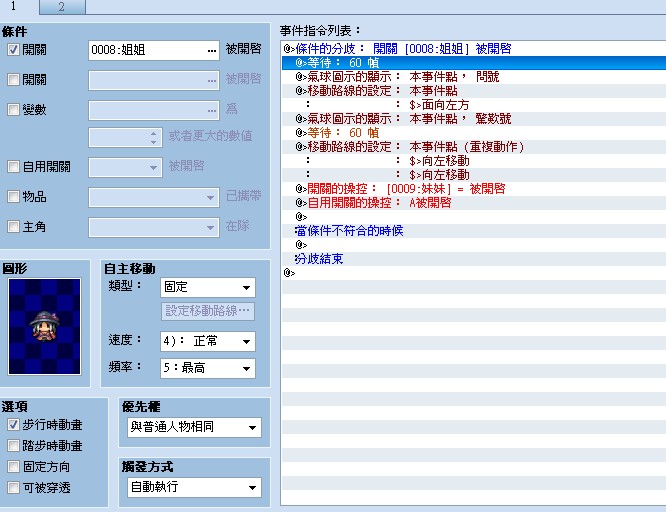Image resolution: width=666 pixels, height=512 pixels.
Task: Select the 條件的分歧 開關 [0008:姐姐] command line
Action: pyautogui.click(x=474, y=48)
